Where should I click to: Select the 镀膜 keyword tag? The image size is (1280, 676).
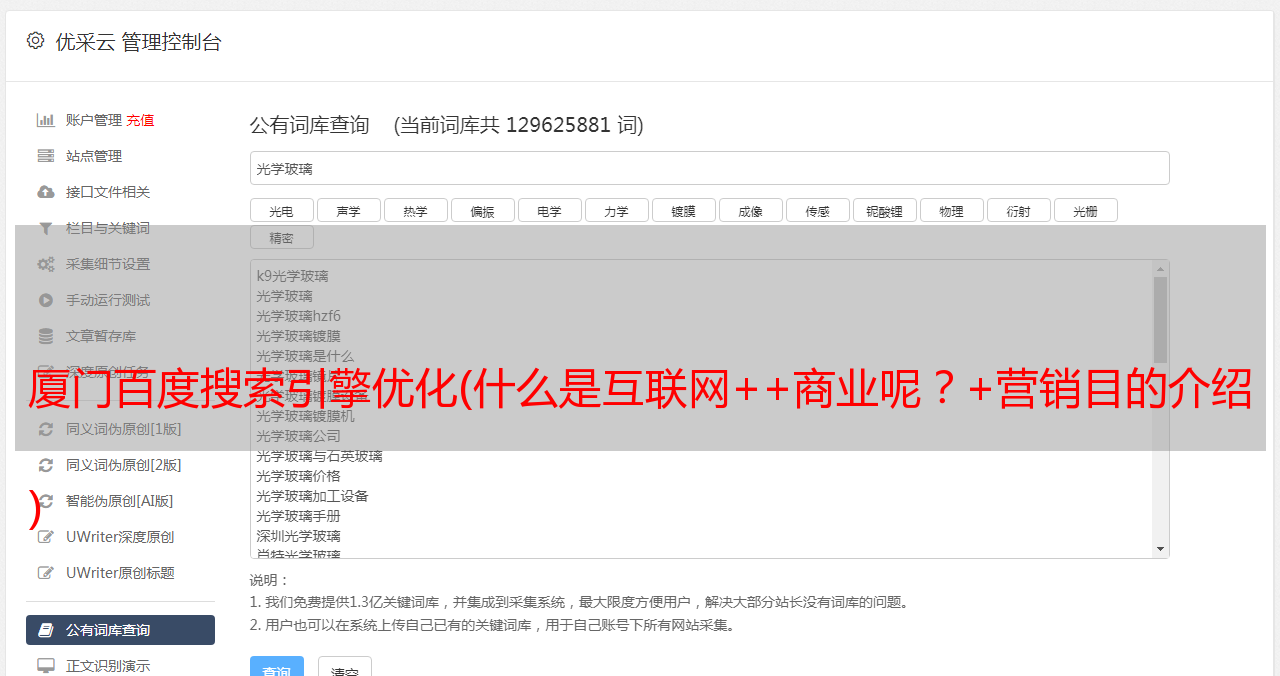pos(684,210)
